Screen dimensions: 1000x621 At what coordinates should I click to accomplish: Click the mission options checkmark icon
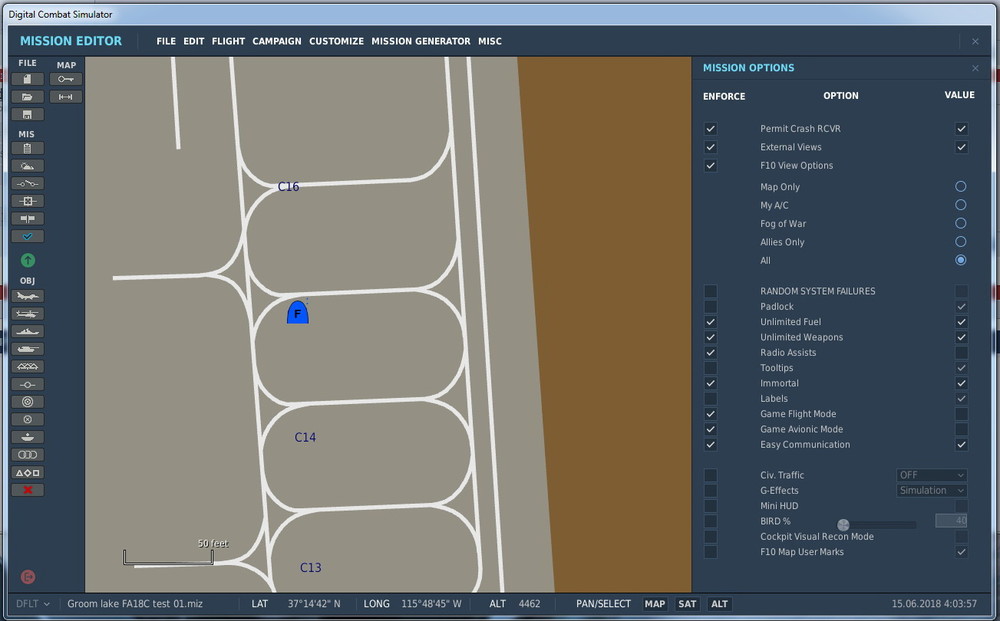27,237
